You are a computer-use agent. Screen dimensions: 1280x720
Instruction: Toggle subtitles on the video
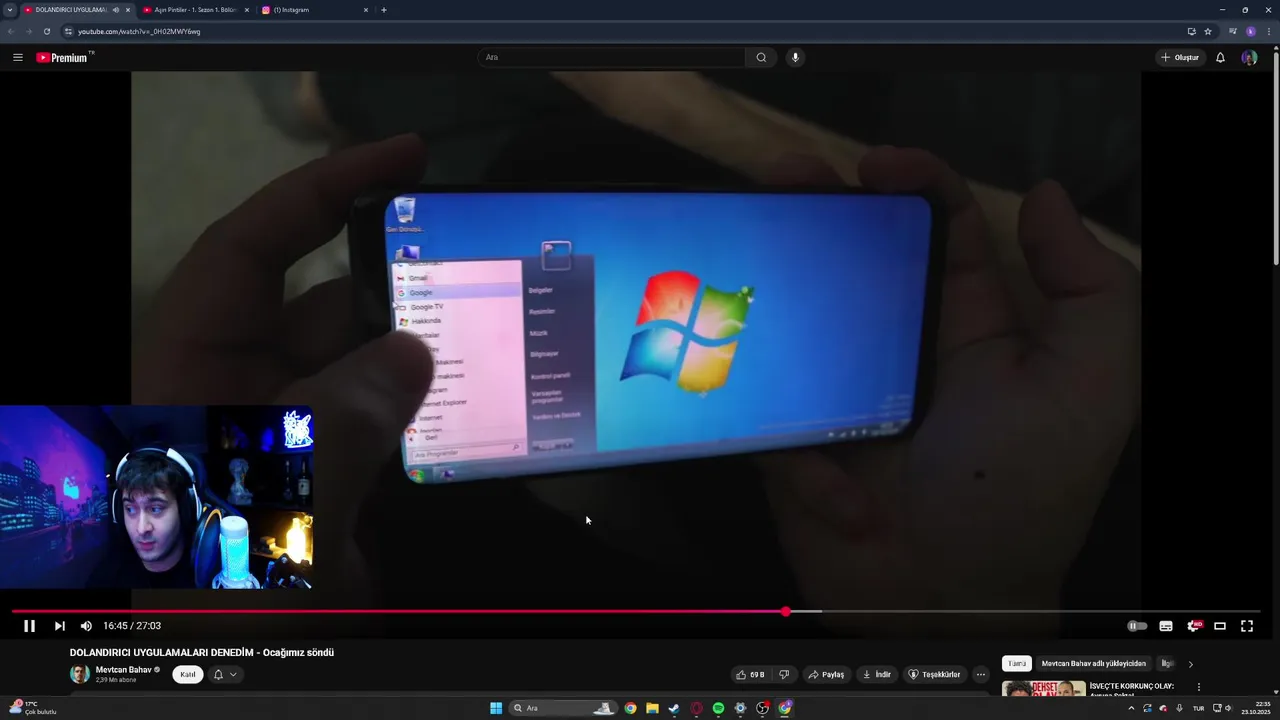click(1166, 626)
